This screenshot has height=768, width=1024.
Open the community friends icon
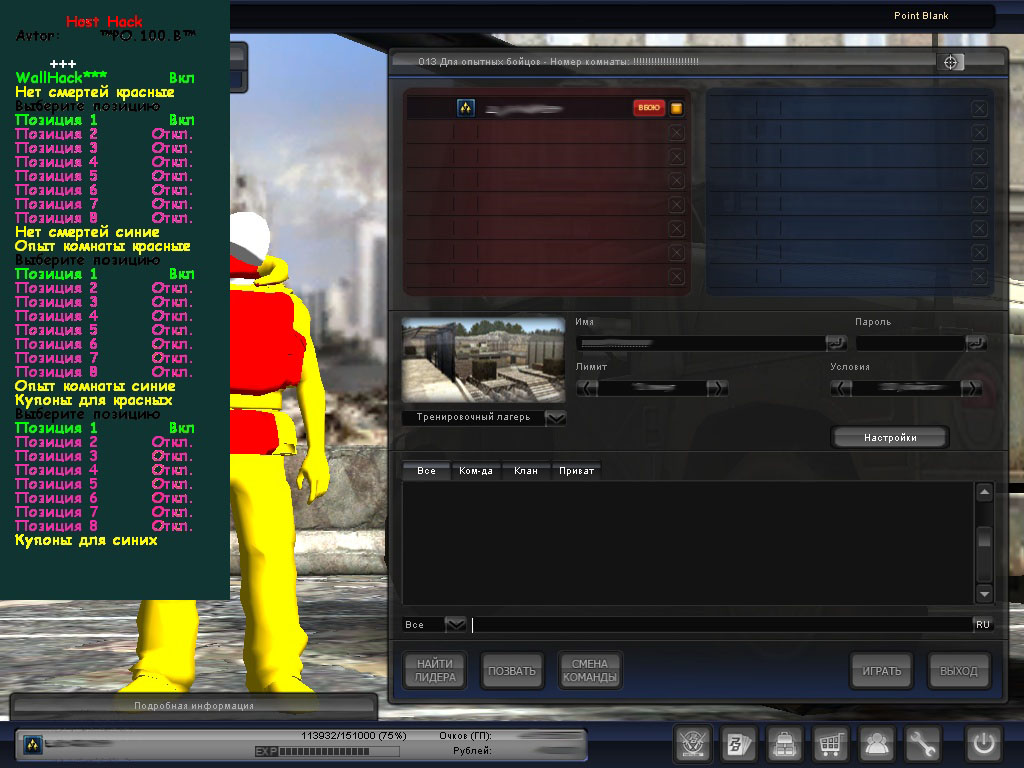876,744
